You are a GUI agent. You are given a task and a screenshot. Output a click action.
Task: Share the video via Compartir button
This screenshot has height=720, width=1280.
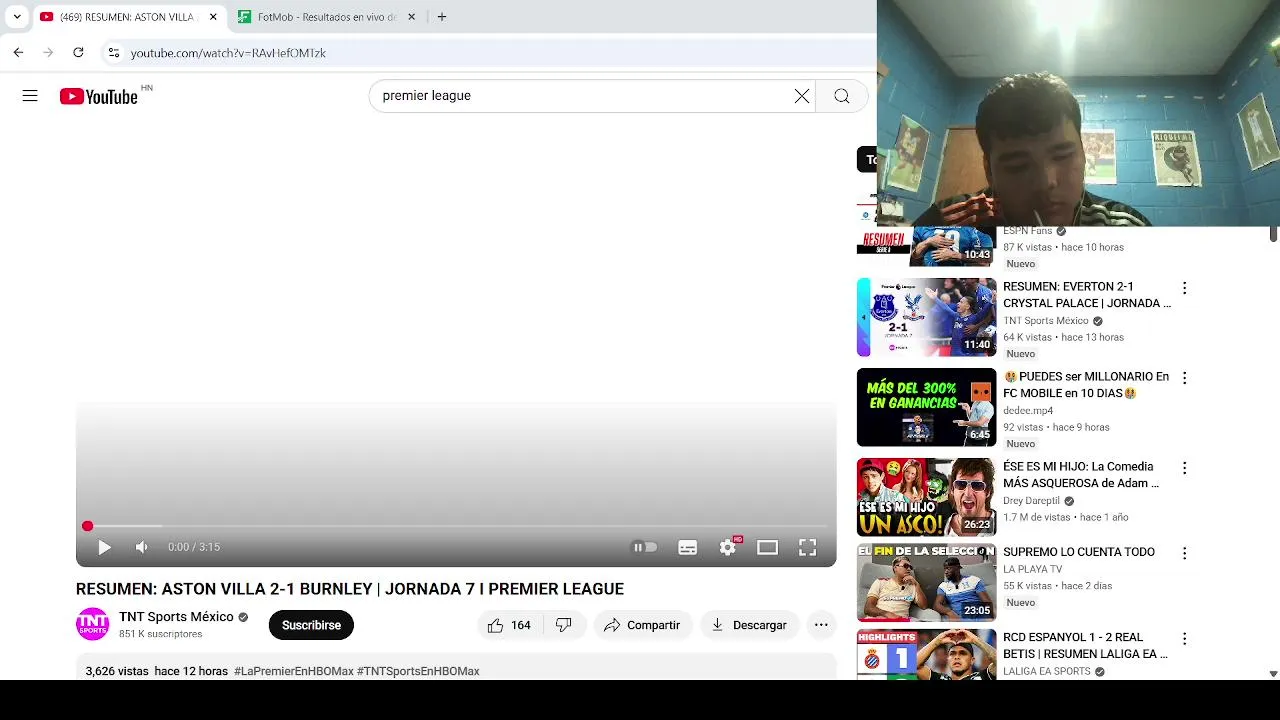(642, 625)
